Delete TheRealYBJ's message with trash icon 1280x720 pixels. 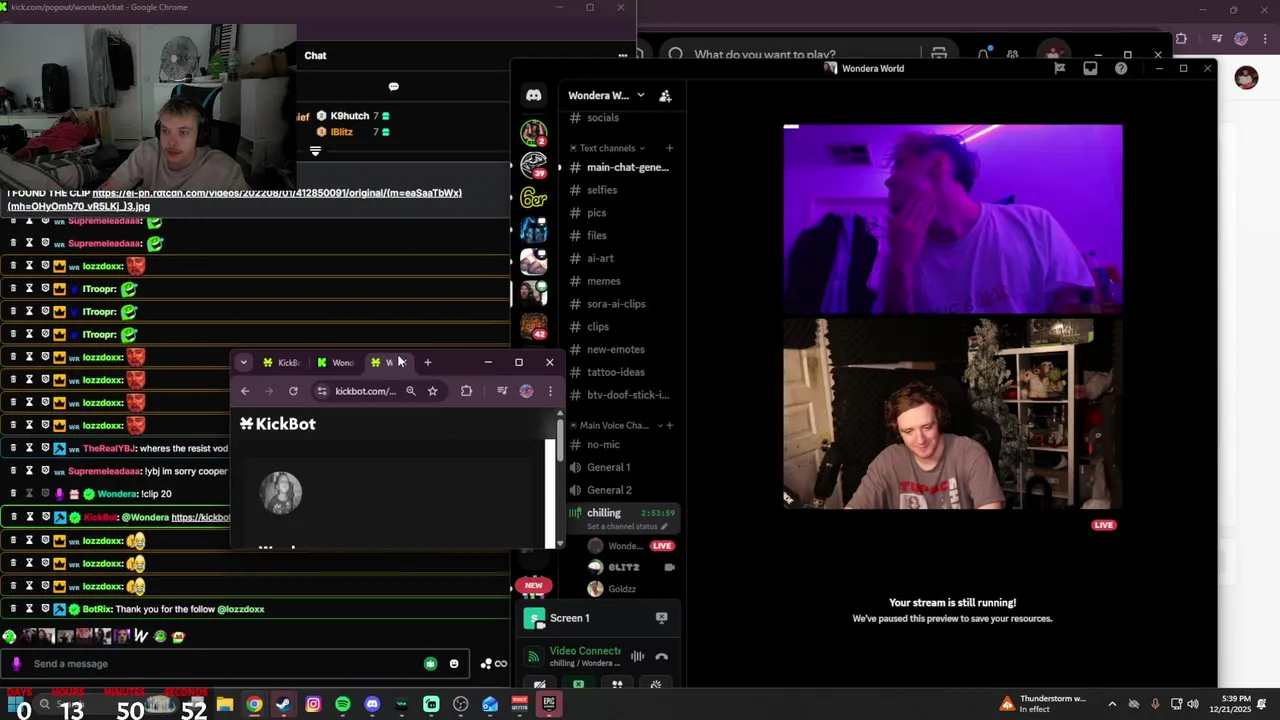point(13,448)
